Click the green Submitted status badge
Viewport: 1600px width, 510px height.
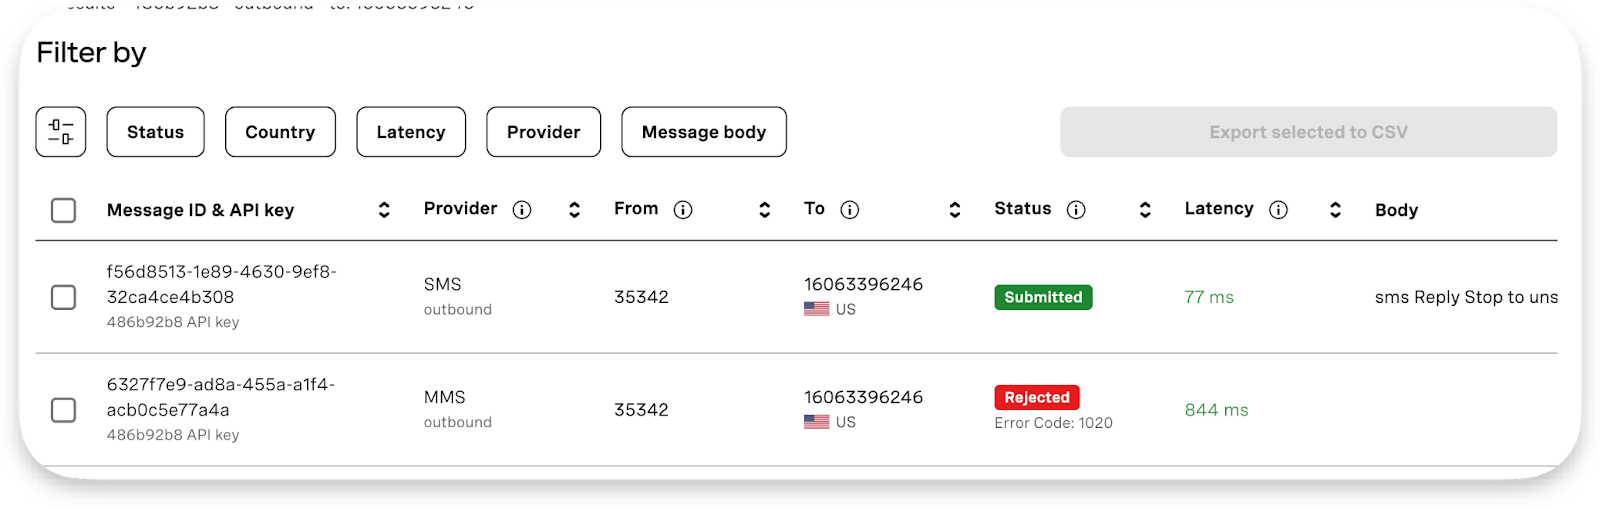(1043, 297)
